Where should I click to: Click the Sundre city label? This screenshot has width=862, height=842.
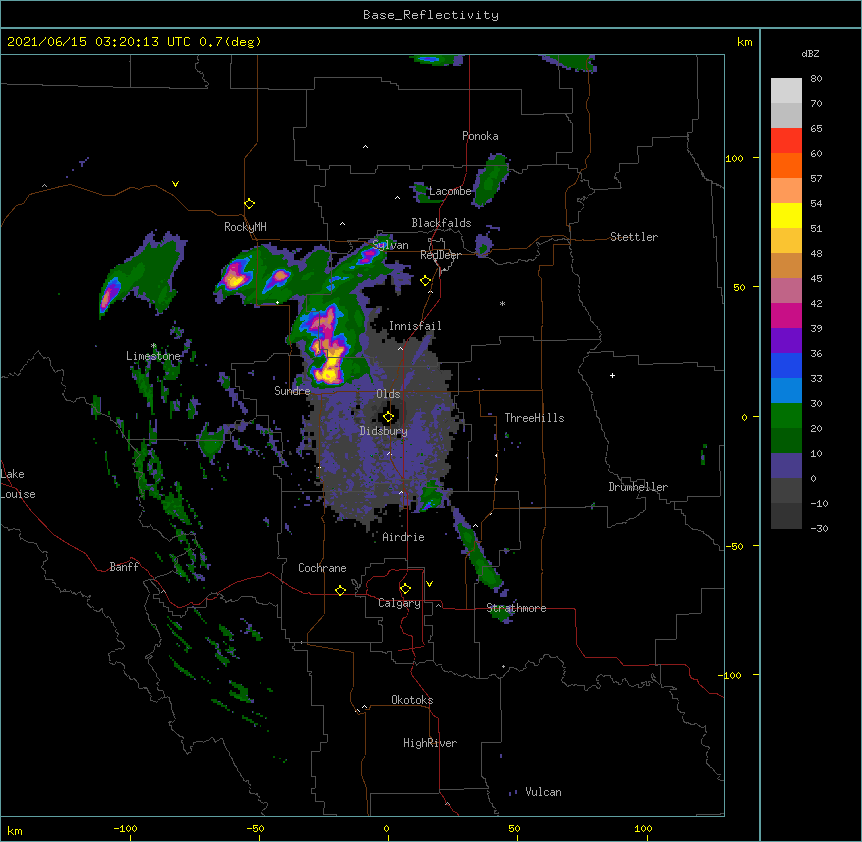click(292, 391)
